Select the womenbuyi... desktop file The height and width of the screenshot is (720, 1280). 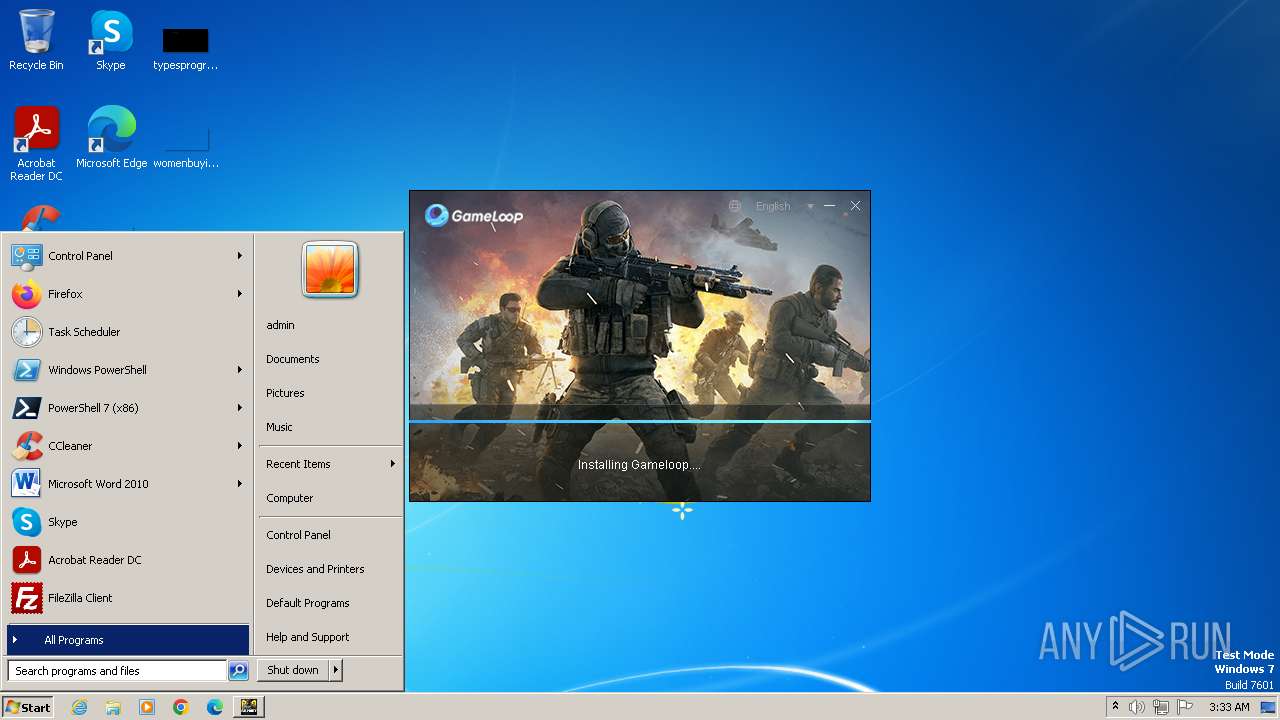tap(186, 145)
